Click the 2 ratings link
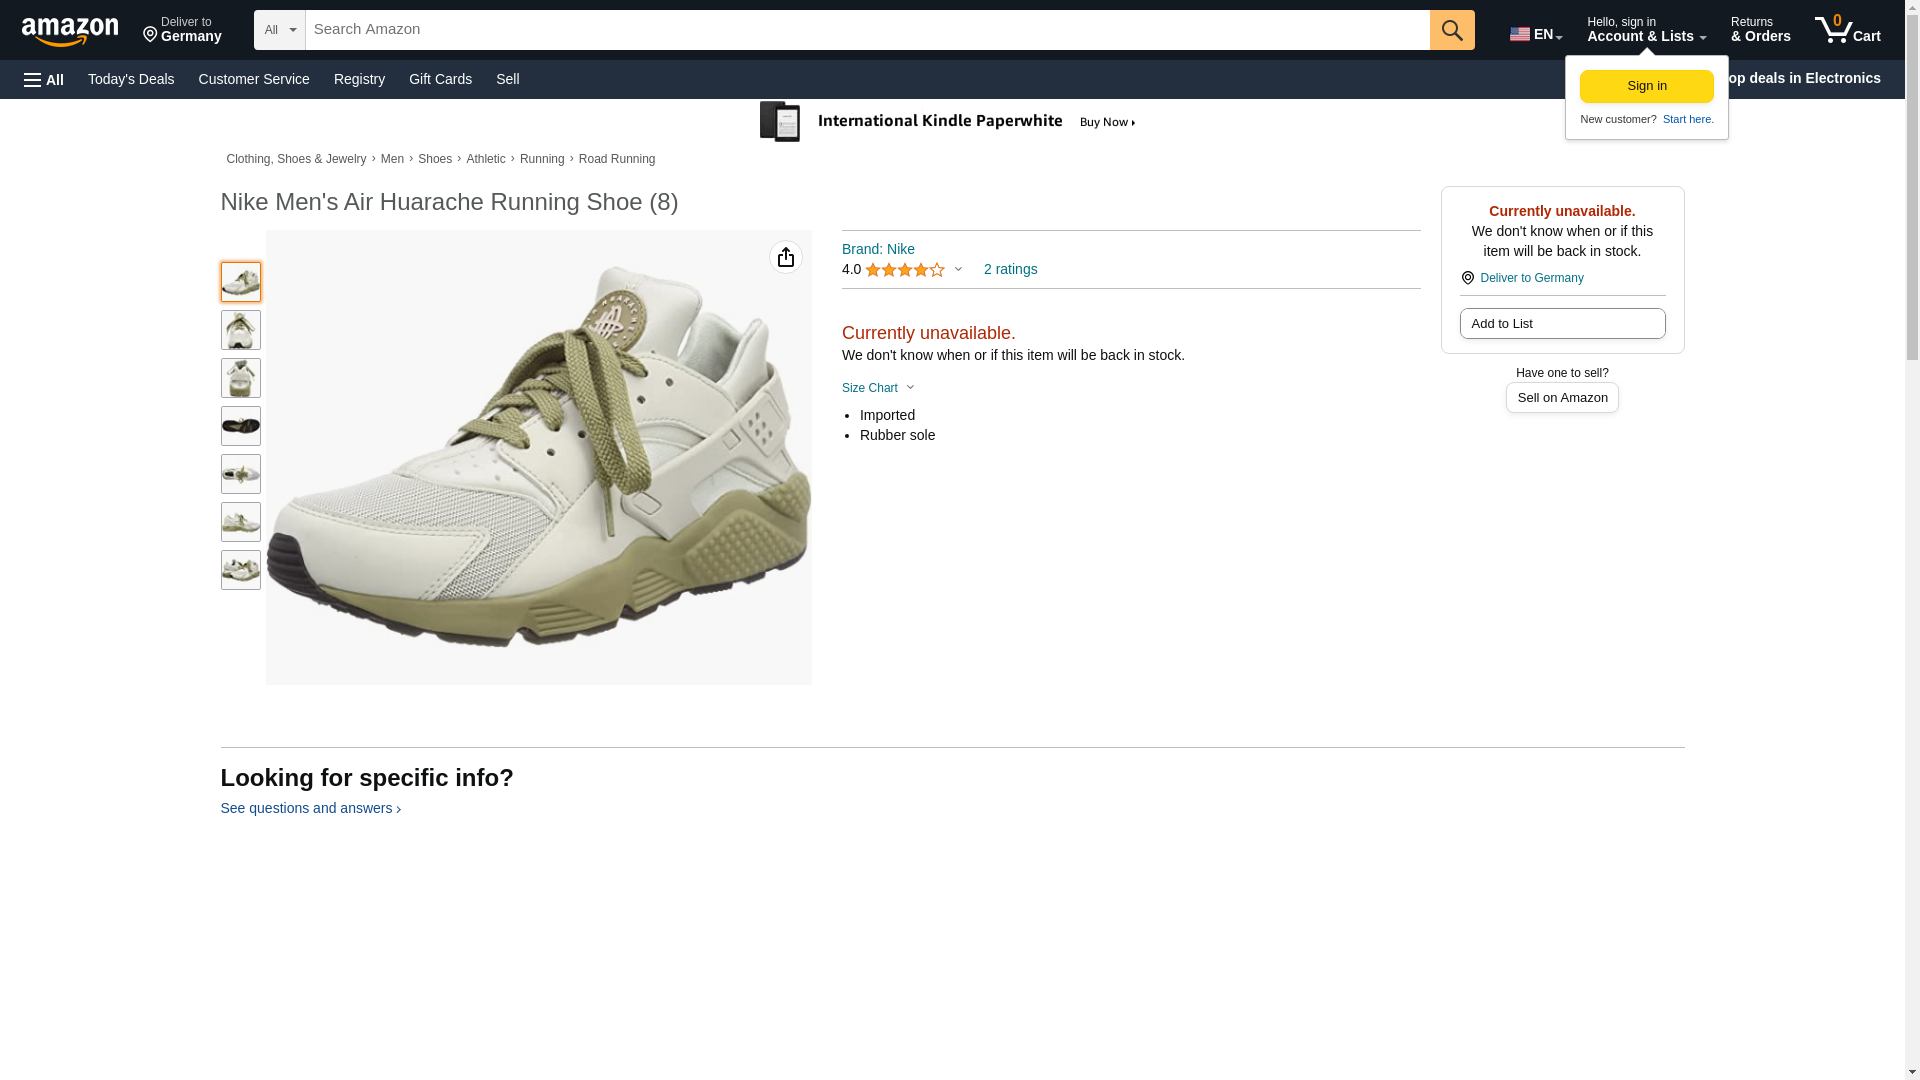 [x=1010, y=270]
